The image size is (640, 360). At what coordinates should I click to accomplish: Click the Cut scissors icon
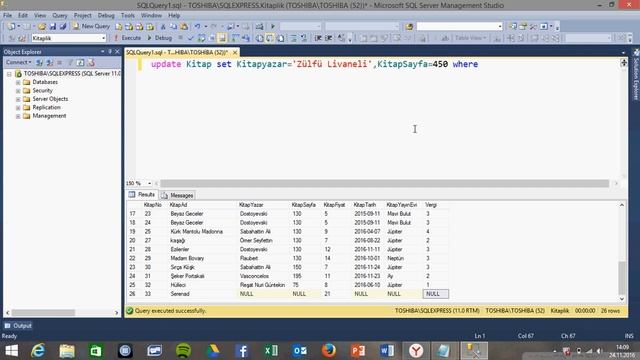pyautogui.click(x=163, y=27)
